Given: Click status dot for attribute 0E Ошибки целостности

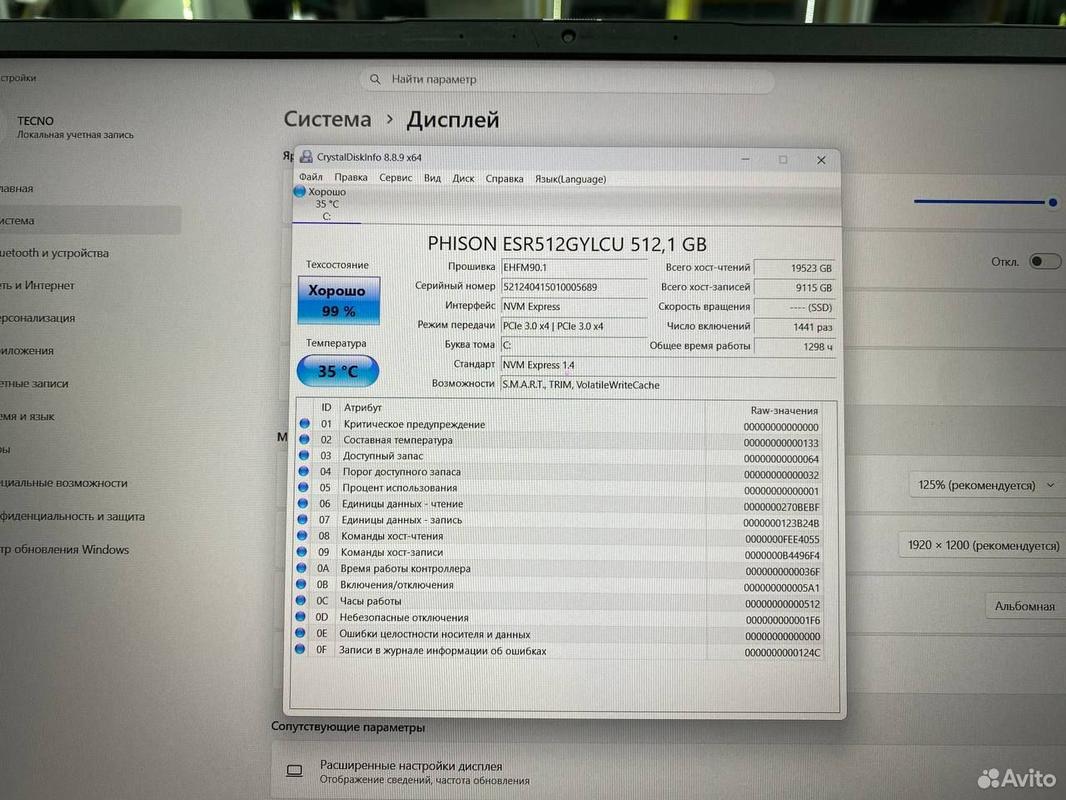Looking at the screenshot, I should coord(300,633).
